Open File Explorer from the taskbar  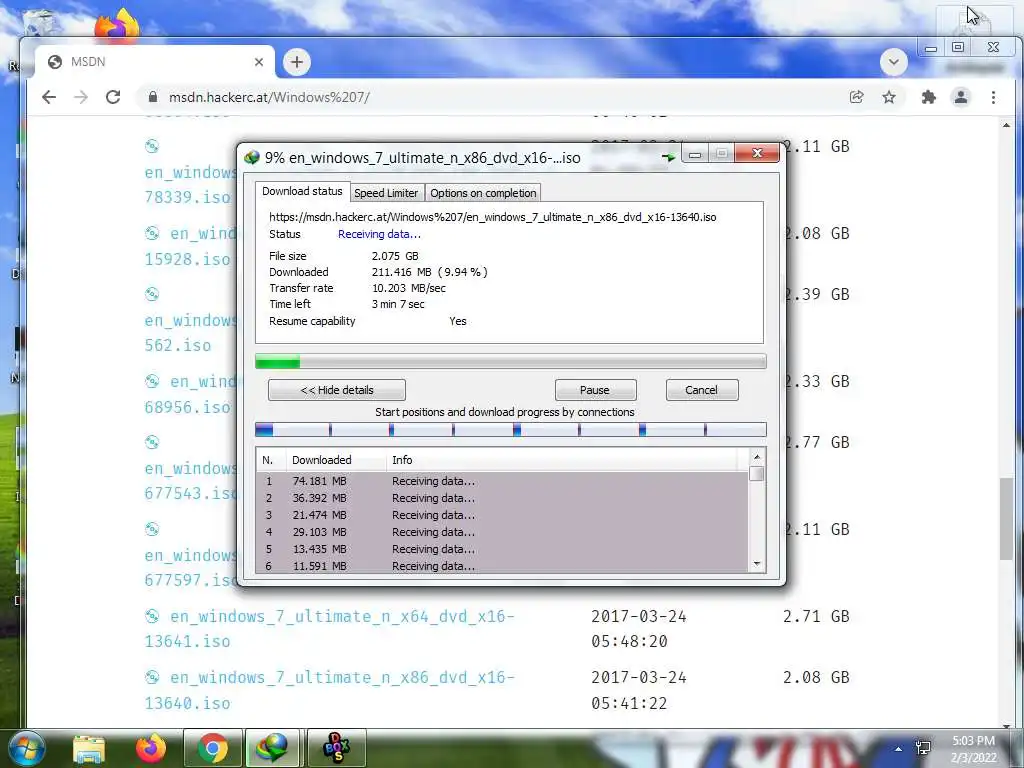tap(89, 748)
